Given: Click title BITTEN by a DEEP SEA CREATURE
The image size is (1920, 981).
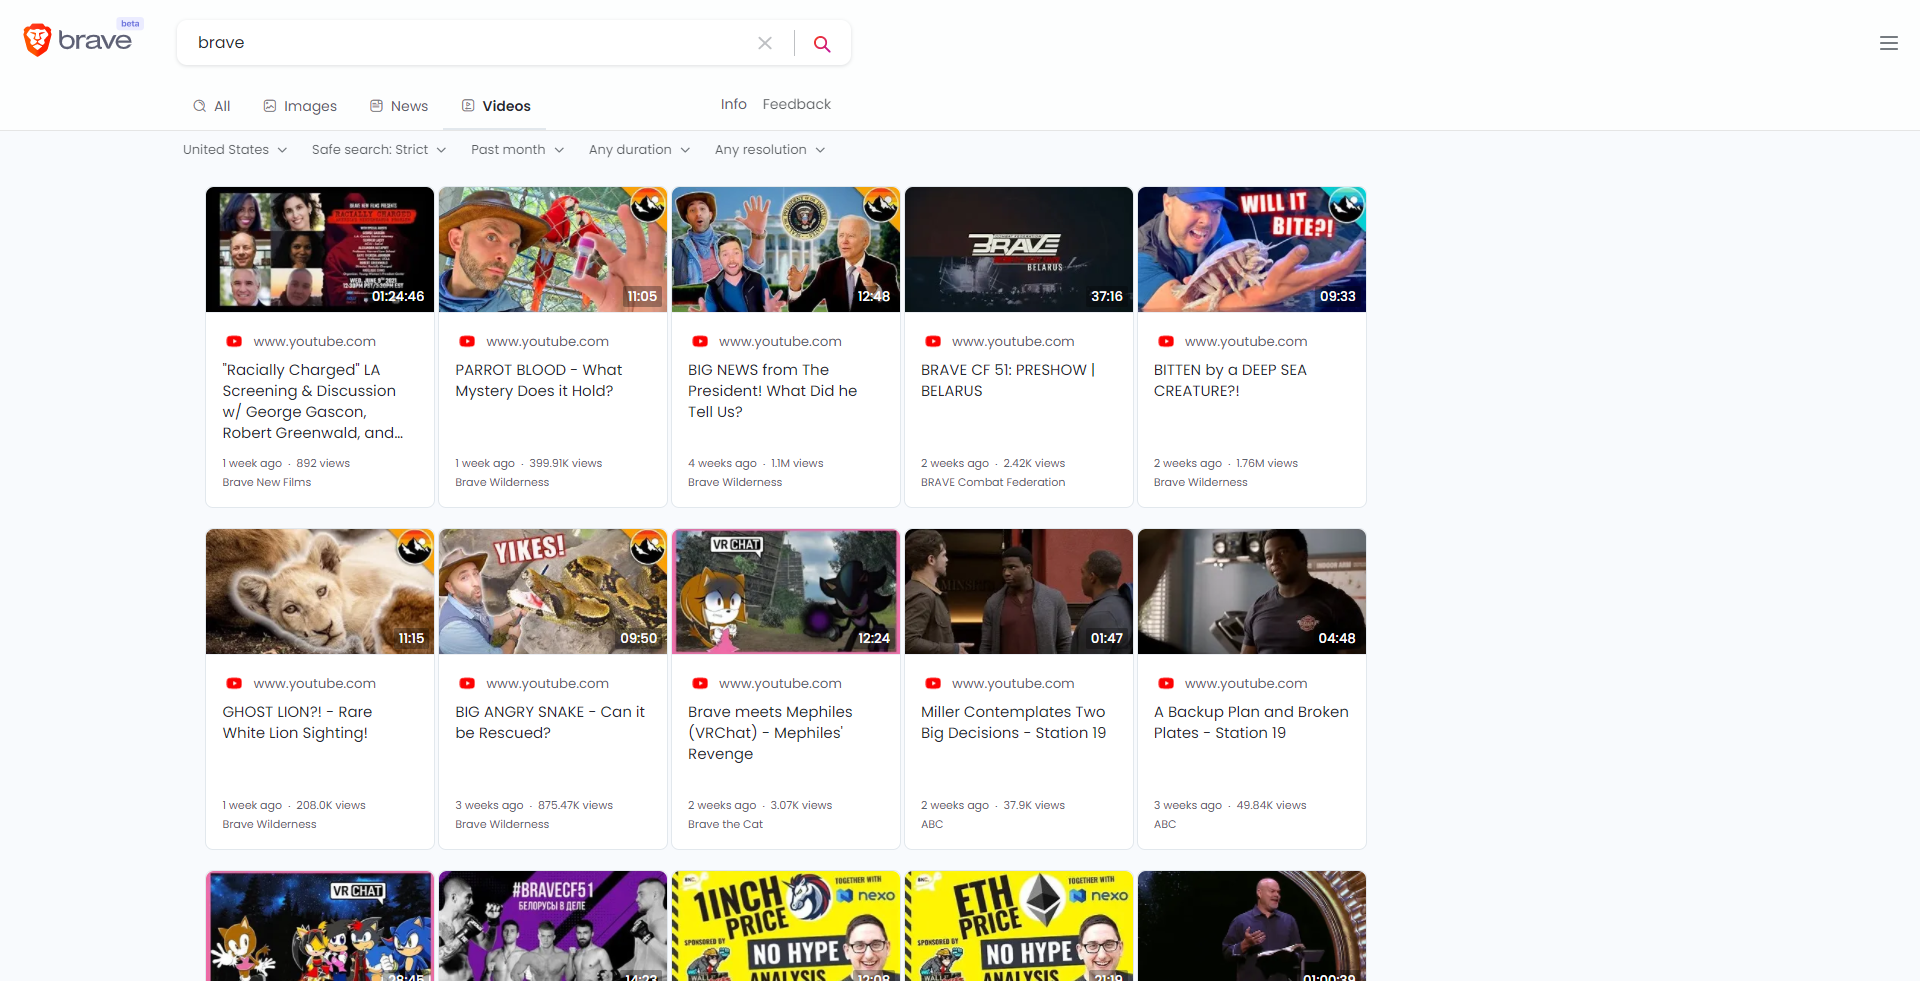Looking at the screenshot, I should [x=1230, y=380].
